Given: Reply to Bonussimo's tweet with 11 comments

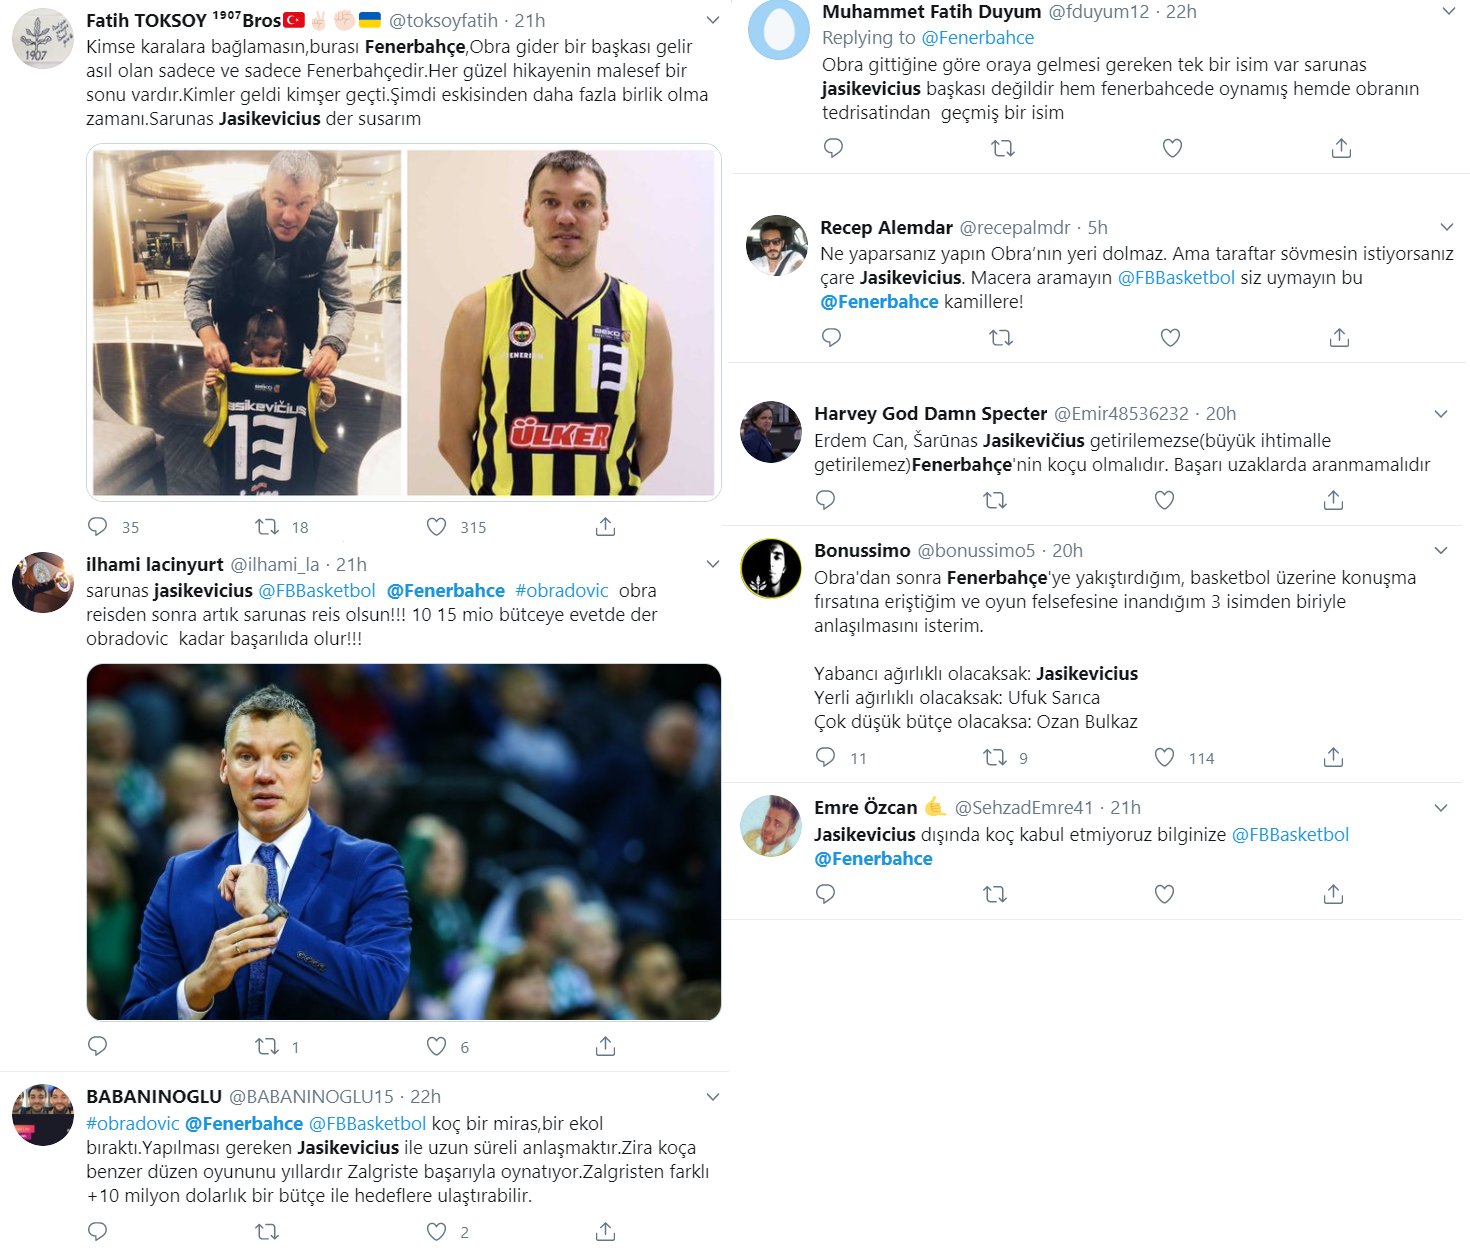Looking at the screenshot, I should click(826, 757).
